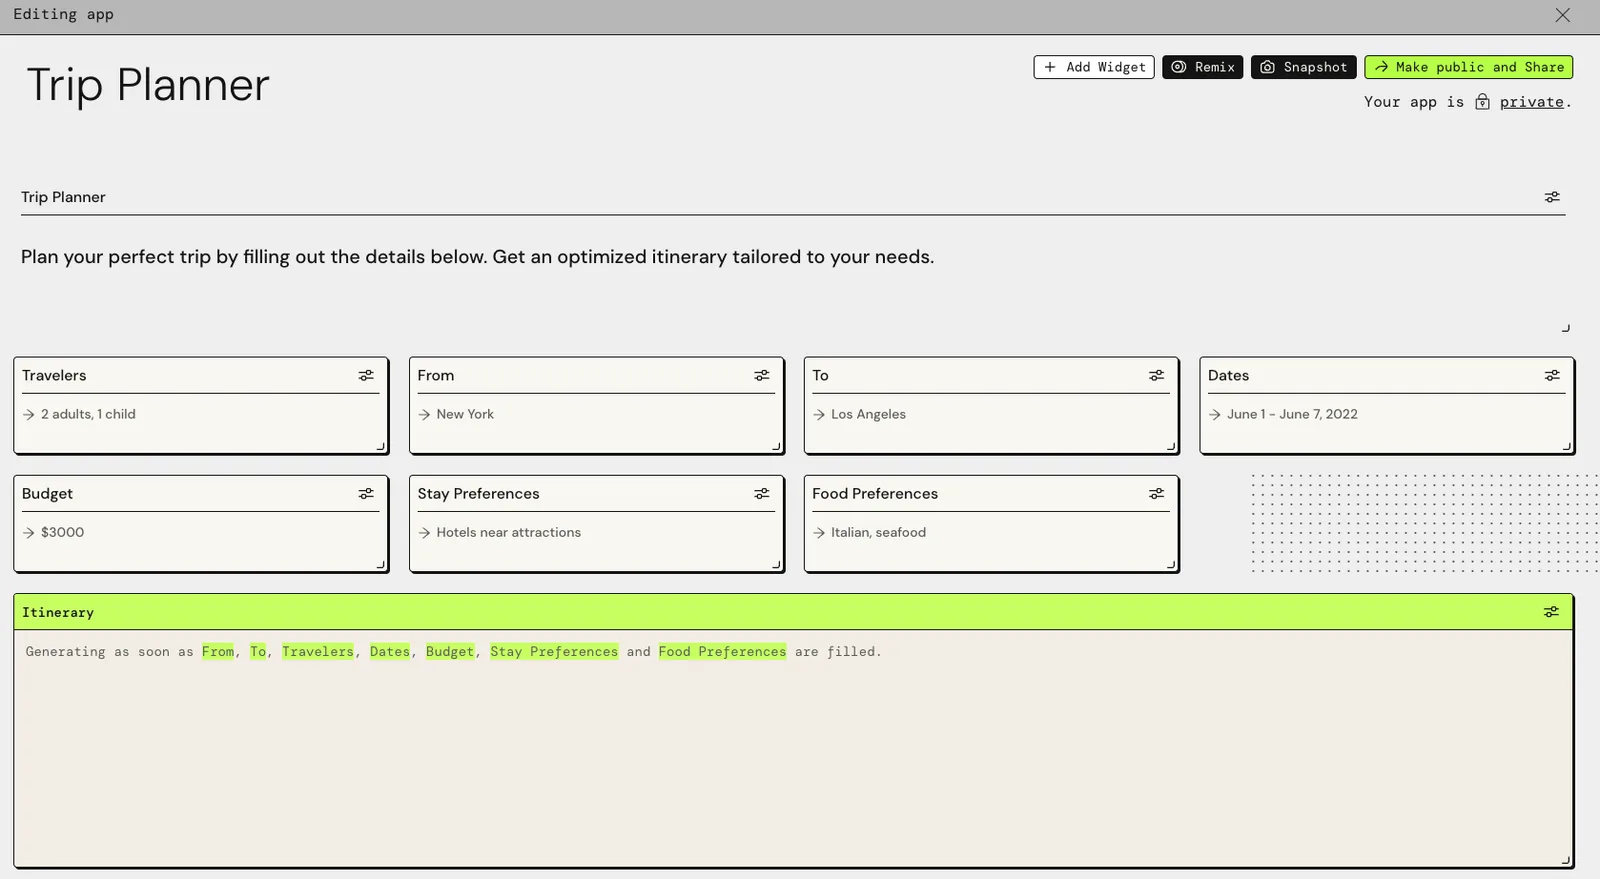Screen dimensions: 1600x879
Task: Click Make public and Share button
Action: coord(1469,67)
